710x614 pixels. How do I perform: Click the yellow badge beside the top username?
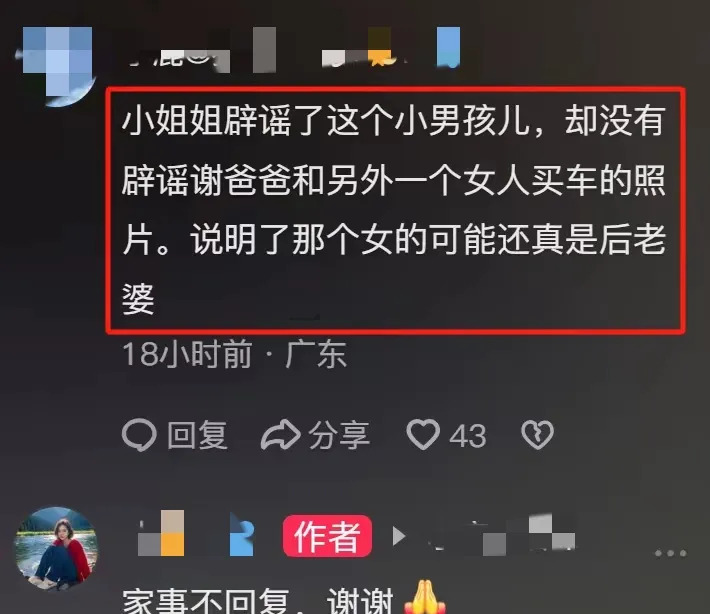tap(379, 46)
